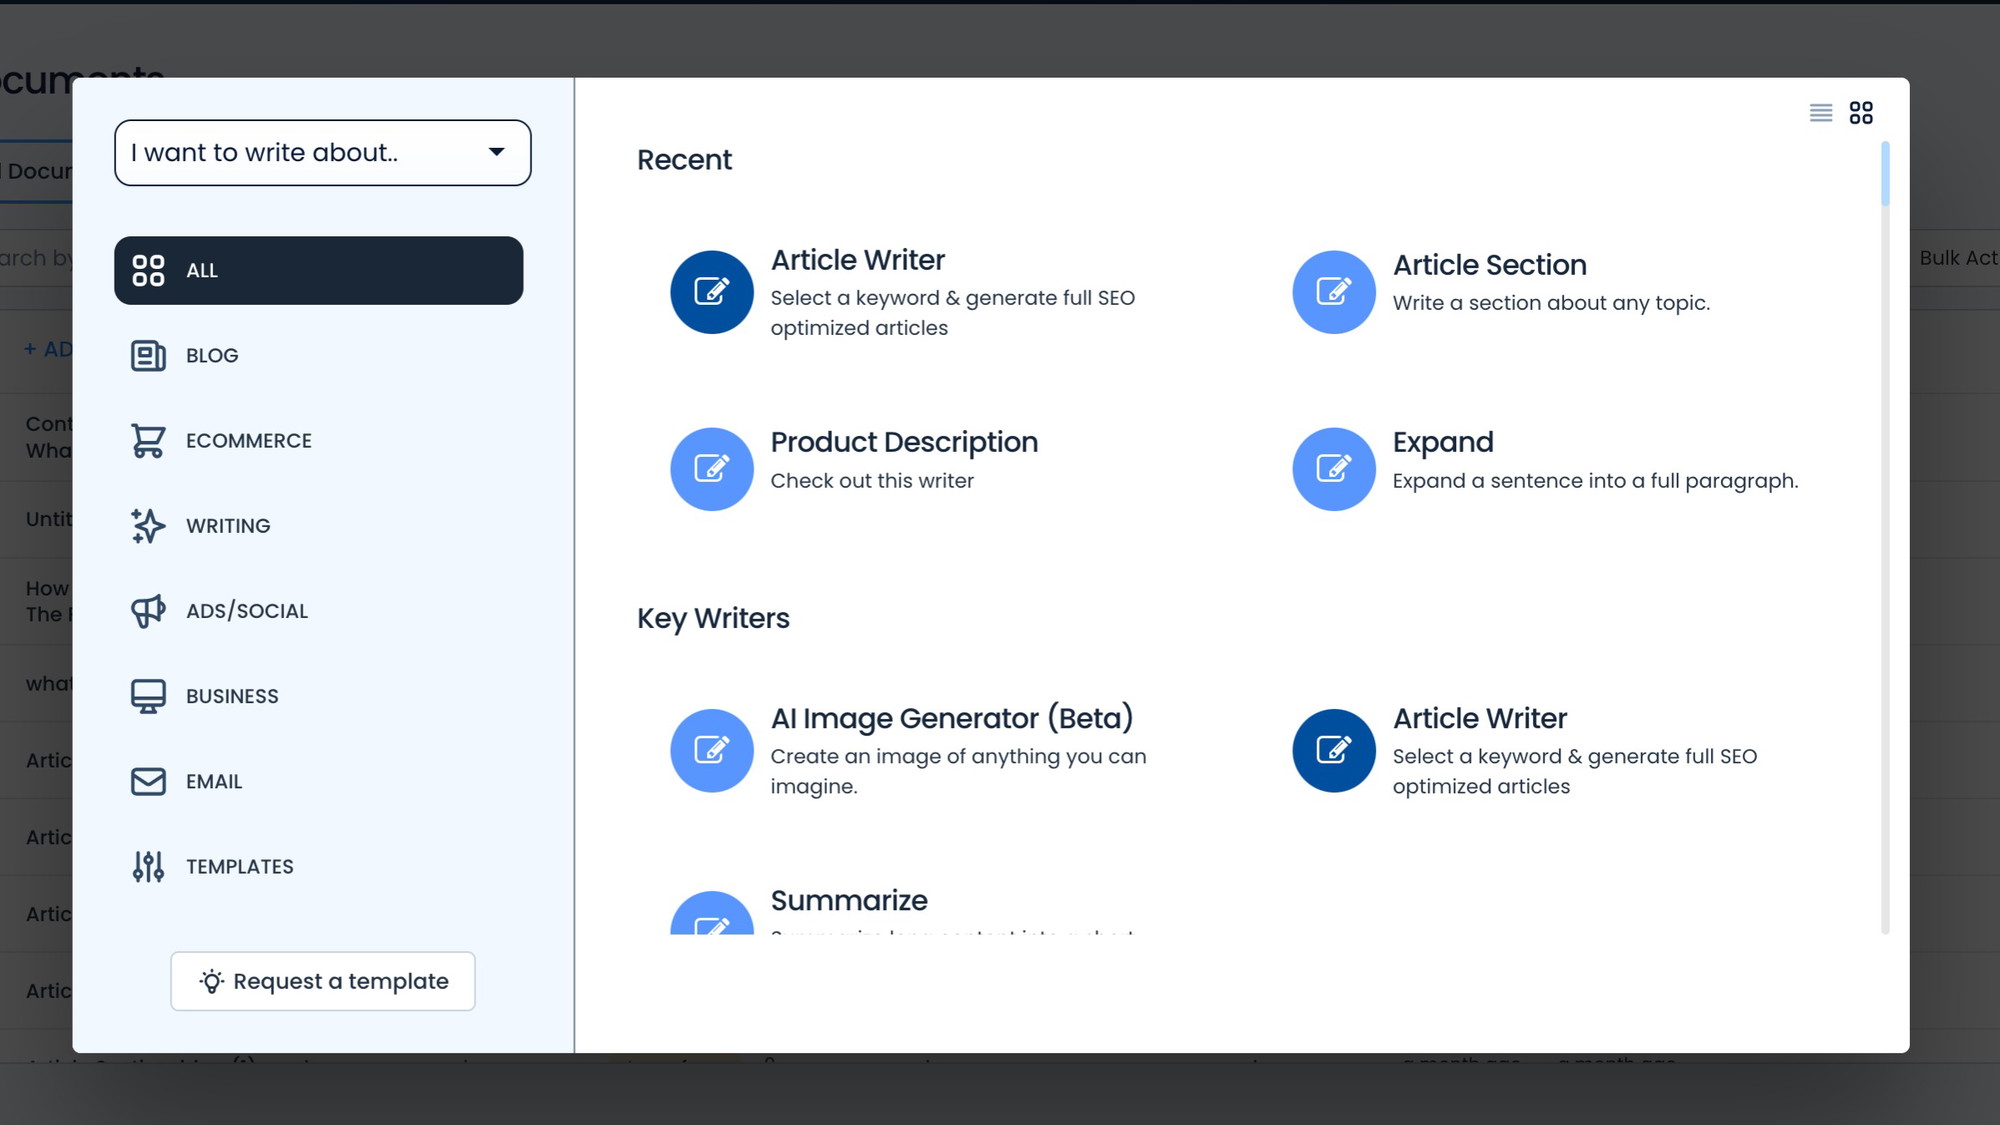
Task: Select the ALL category tab
Action: click(317, 271)
